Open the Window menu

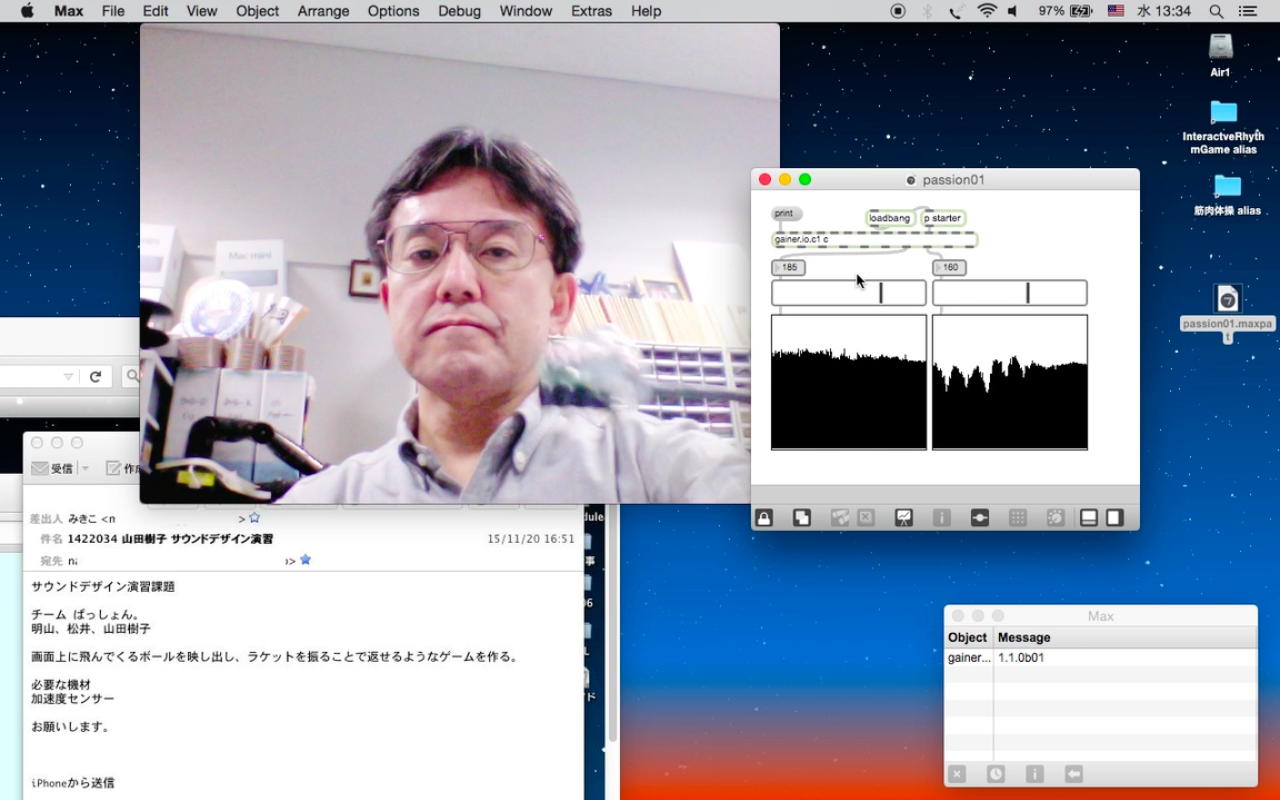pos(526,11)
